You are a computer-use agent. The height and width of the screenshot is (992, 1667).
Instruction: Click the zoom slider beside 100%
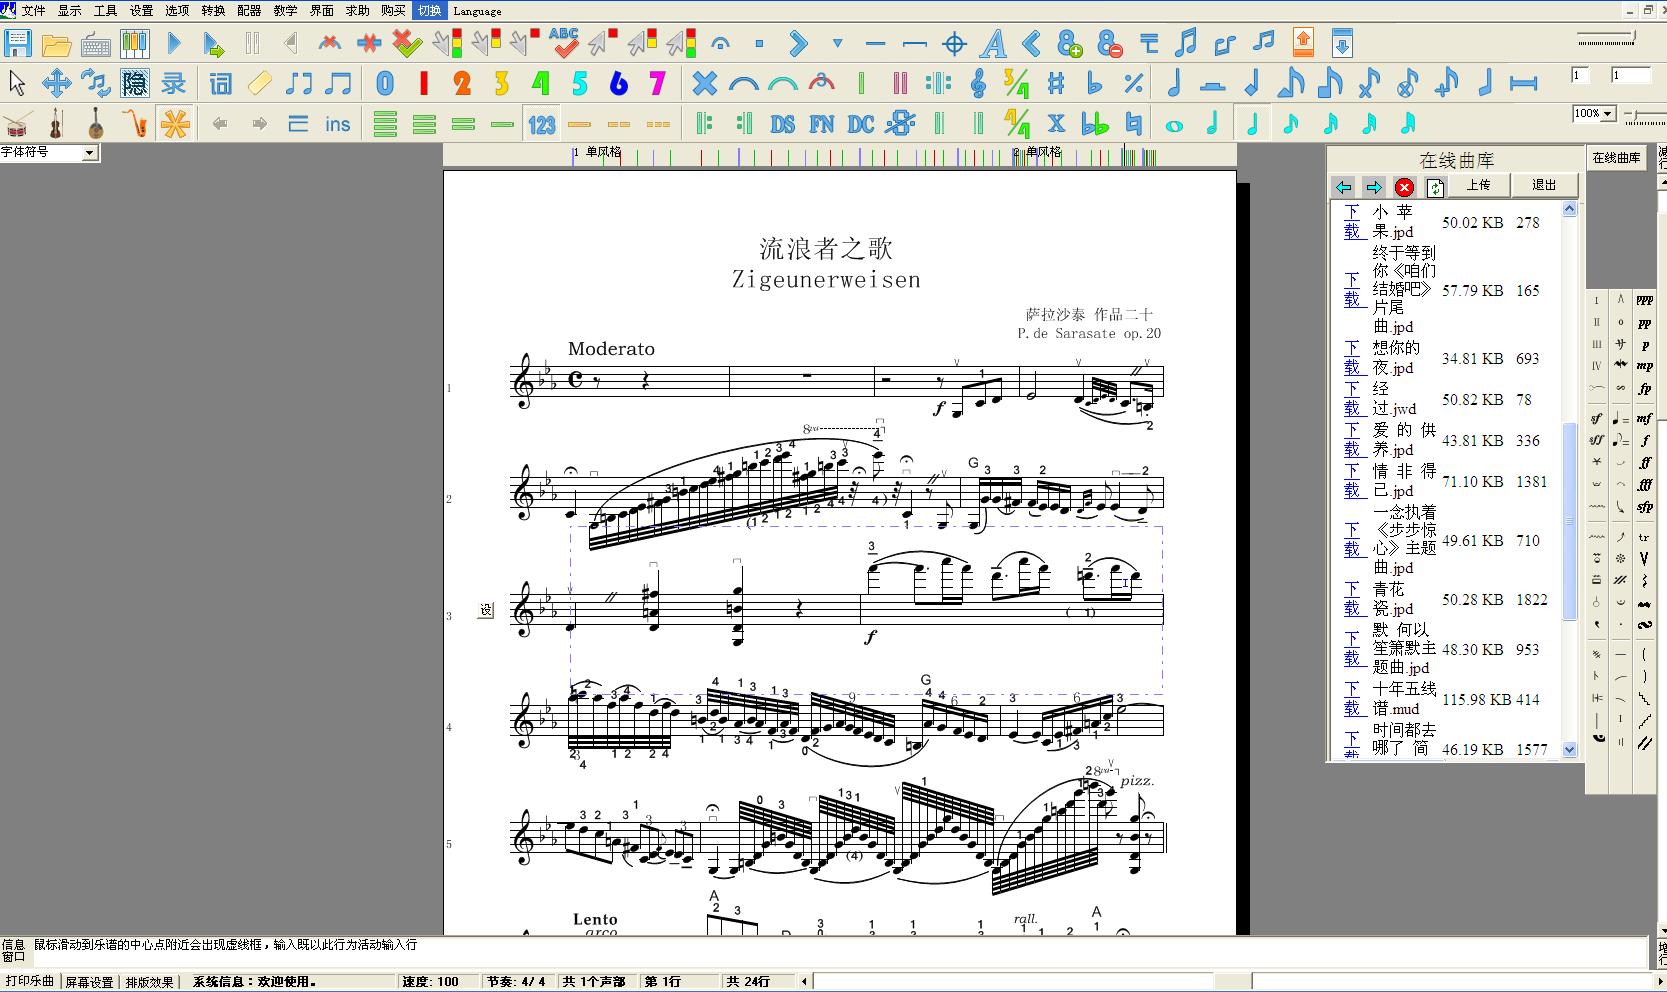coord(1643,116)
